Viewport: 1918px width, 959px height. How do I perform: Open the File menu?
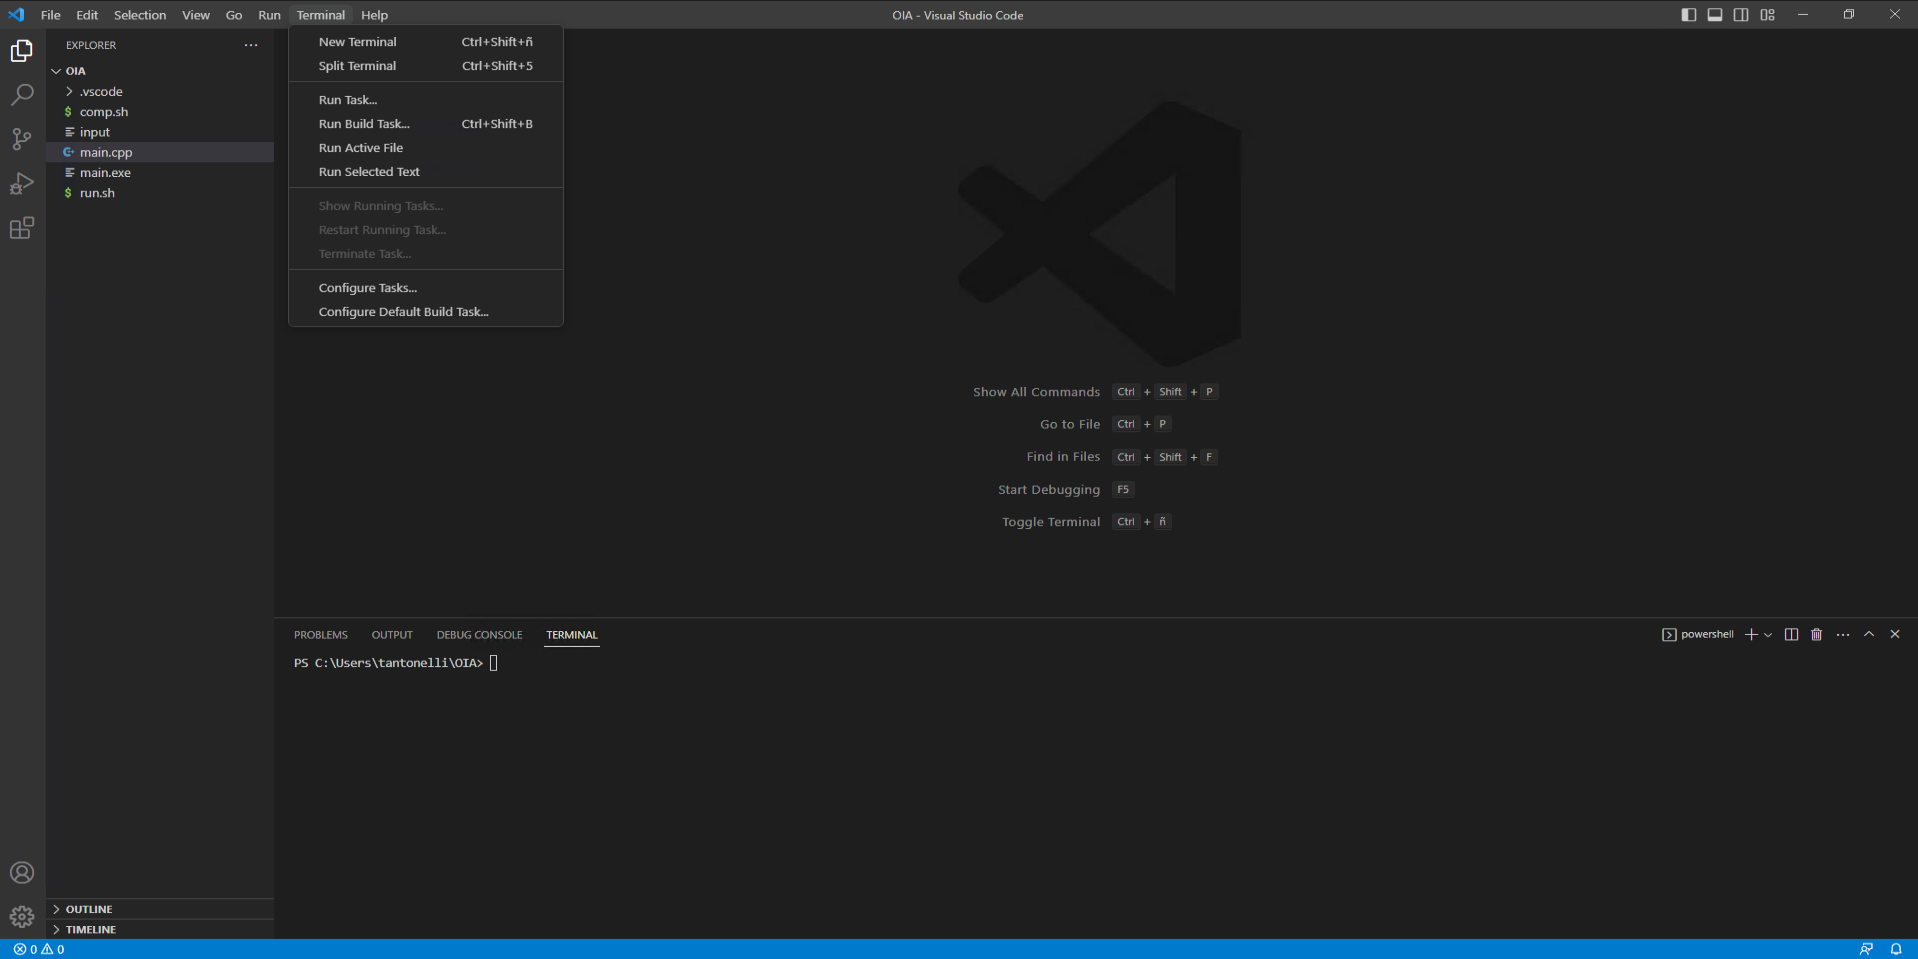tap(51, 15)
